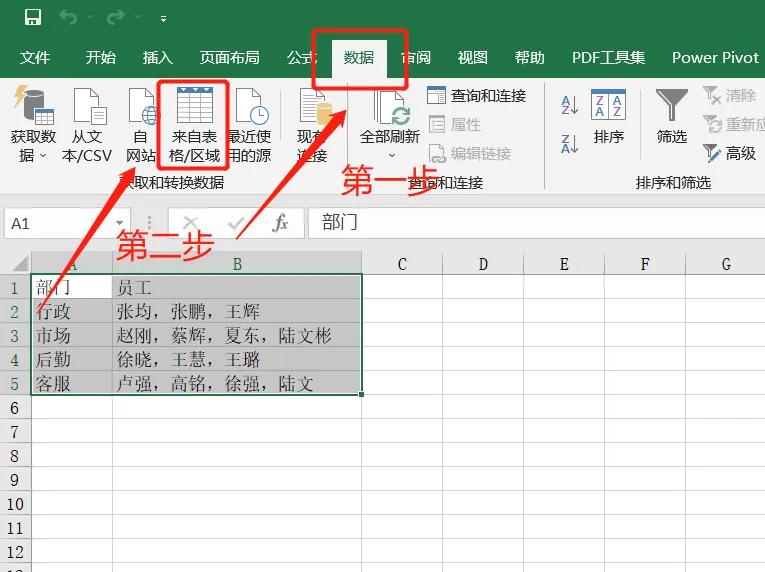Toggle the 筛选 filter funnel
Viewport: 765px width, 572px height.
point(671,104)
